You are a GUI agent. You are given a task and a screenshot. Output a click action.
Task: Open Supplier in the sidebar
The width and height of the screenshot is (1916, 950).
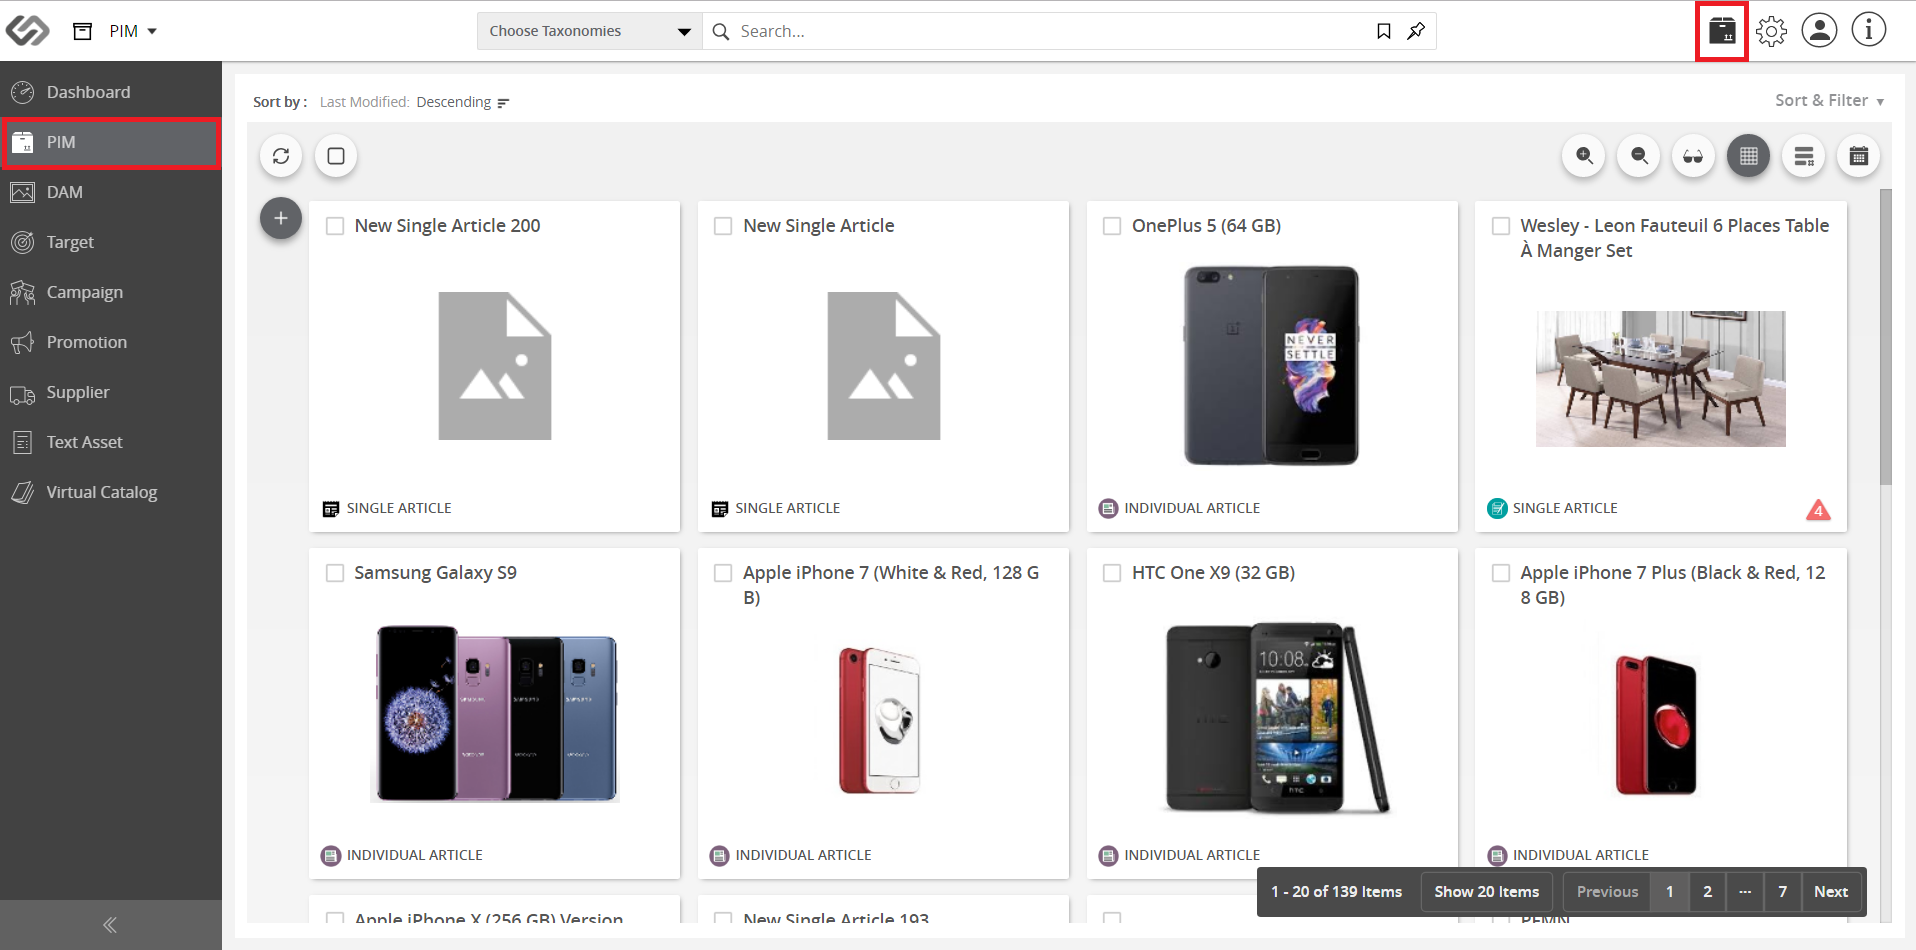click(x=111, y=392)
